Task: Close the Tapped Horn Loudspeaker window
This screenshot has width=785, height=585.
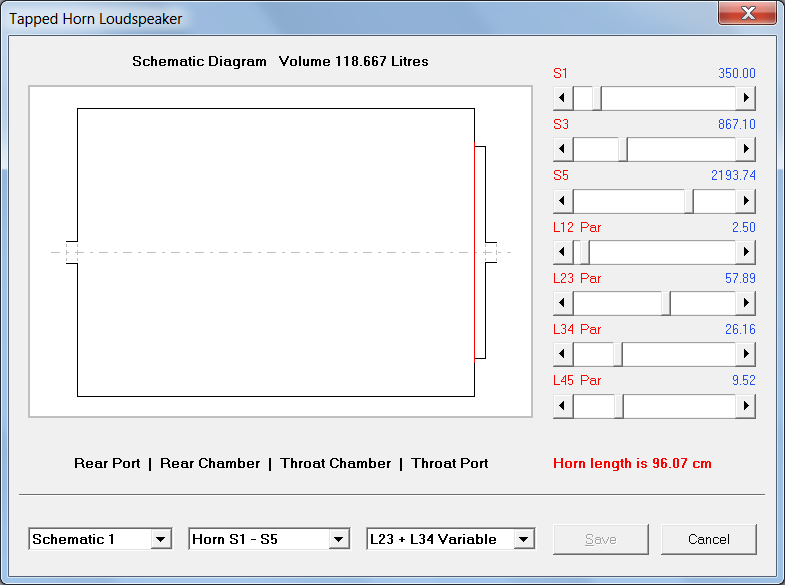Action: [748, 13]
